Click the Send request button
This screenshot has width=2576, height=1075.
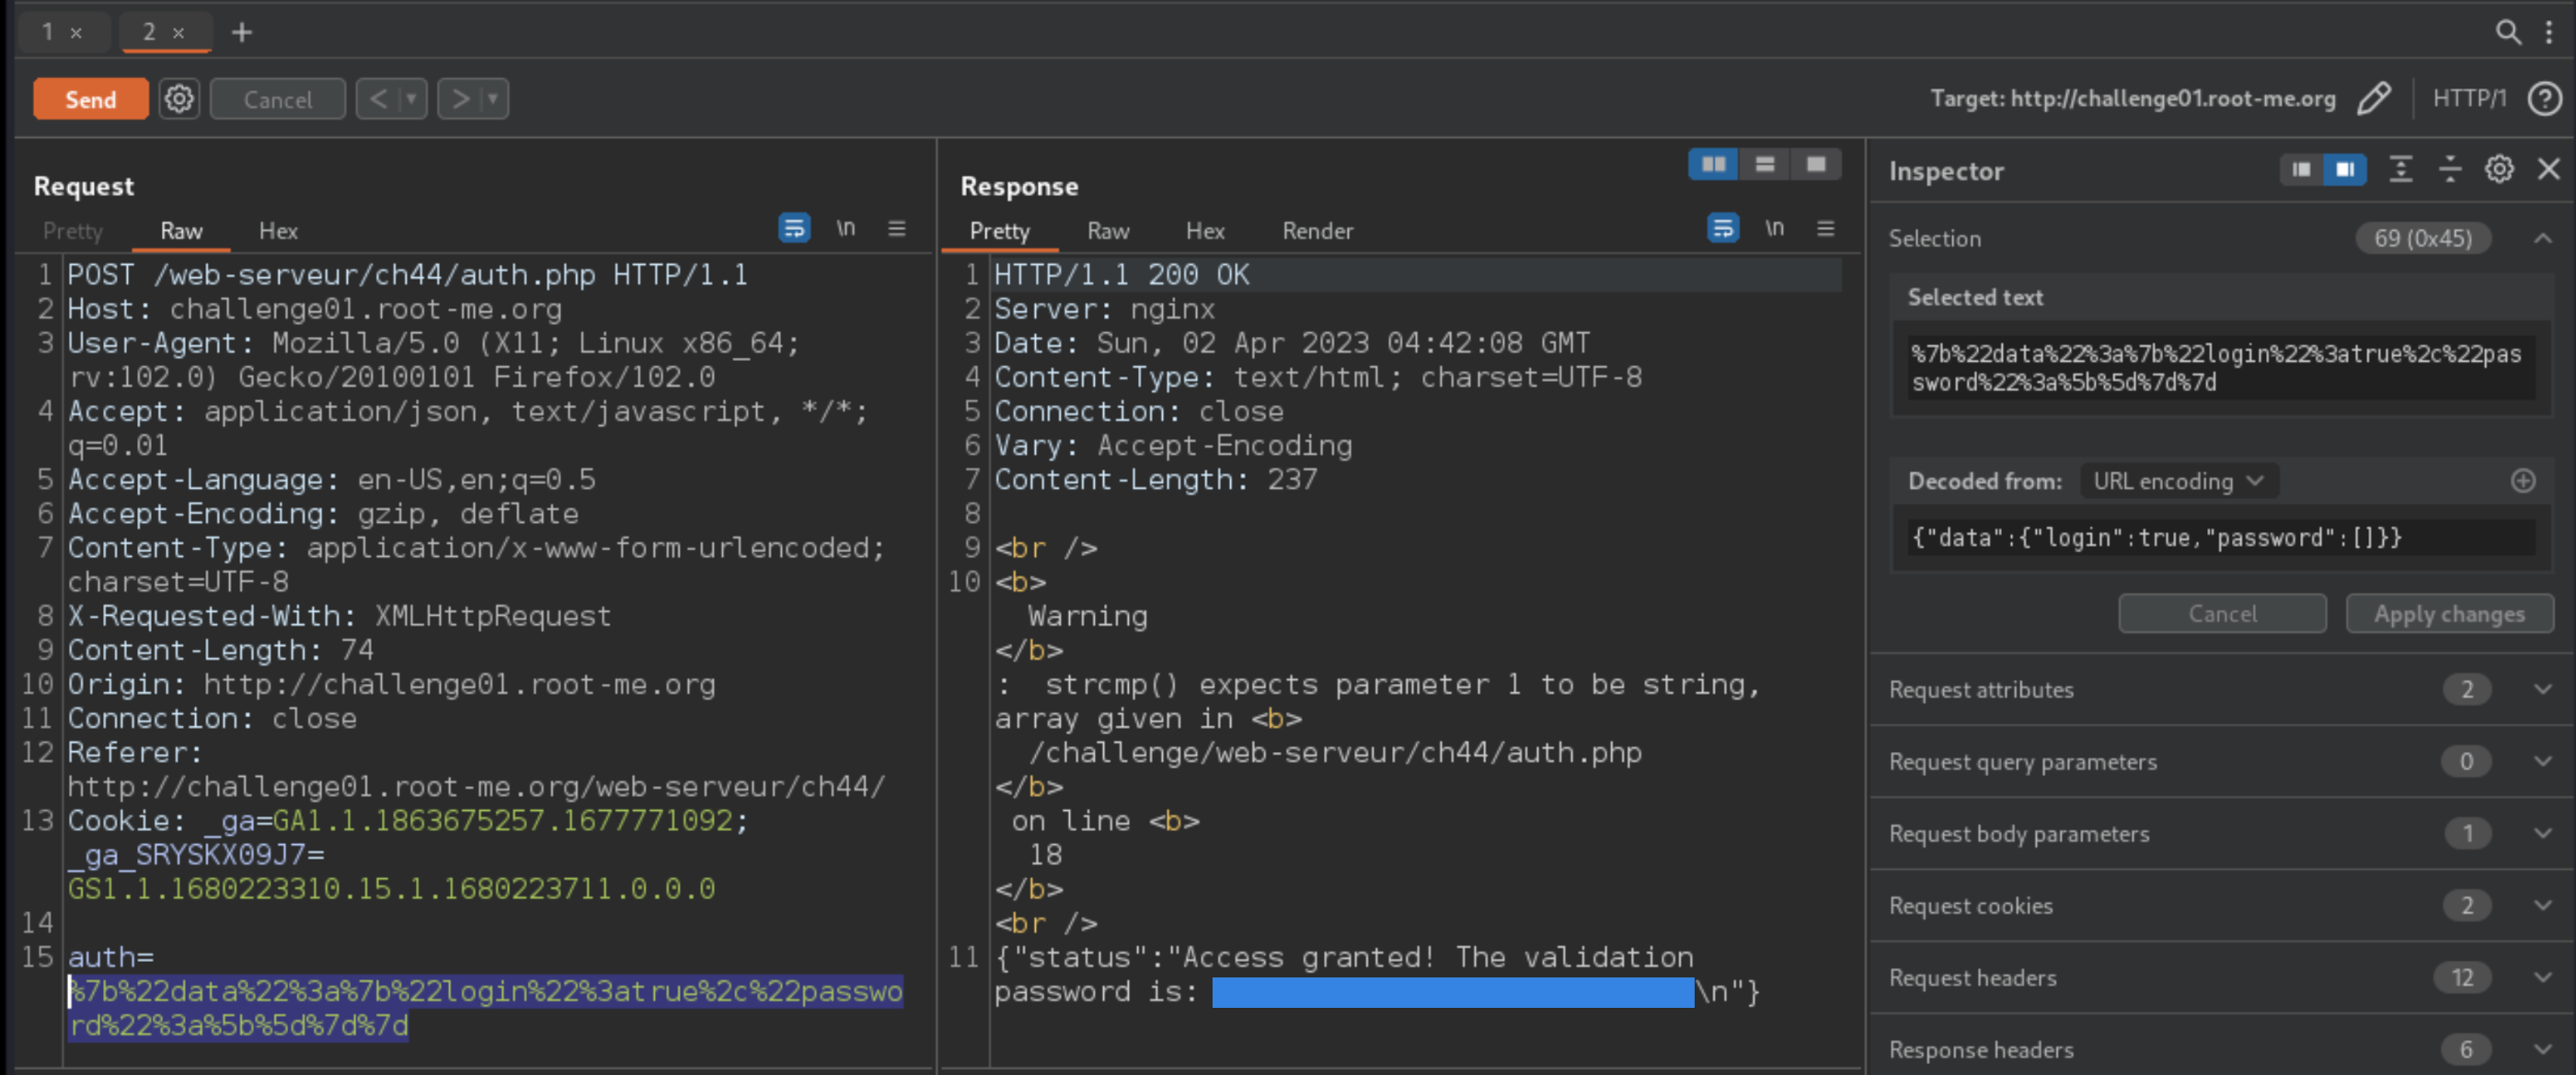tap(90, 99)
